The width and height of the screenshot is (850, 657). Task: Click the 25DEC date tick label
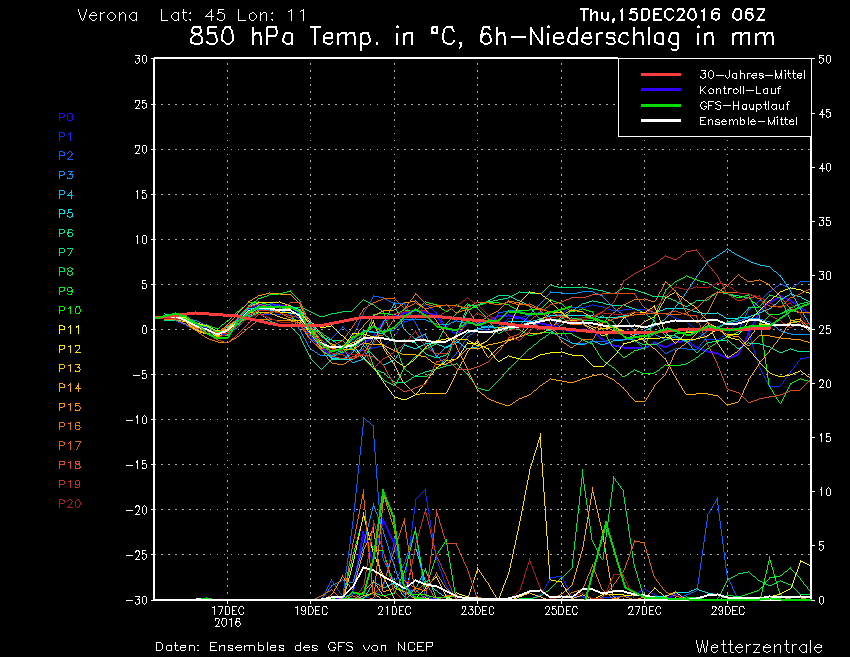[562, 610]
